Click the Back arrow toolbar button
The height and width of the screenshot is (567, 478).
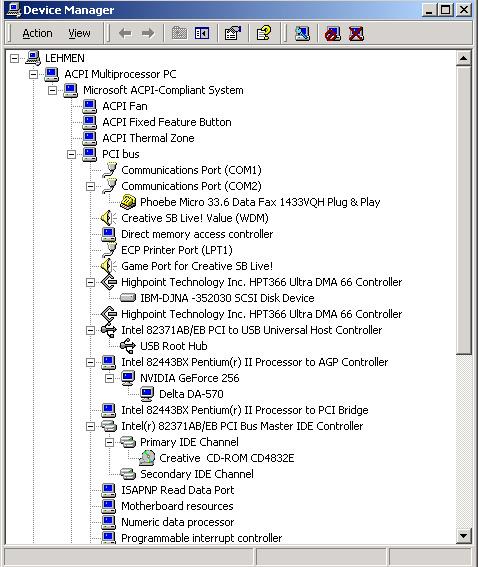125,34
